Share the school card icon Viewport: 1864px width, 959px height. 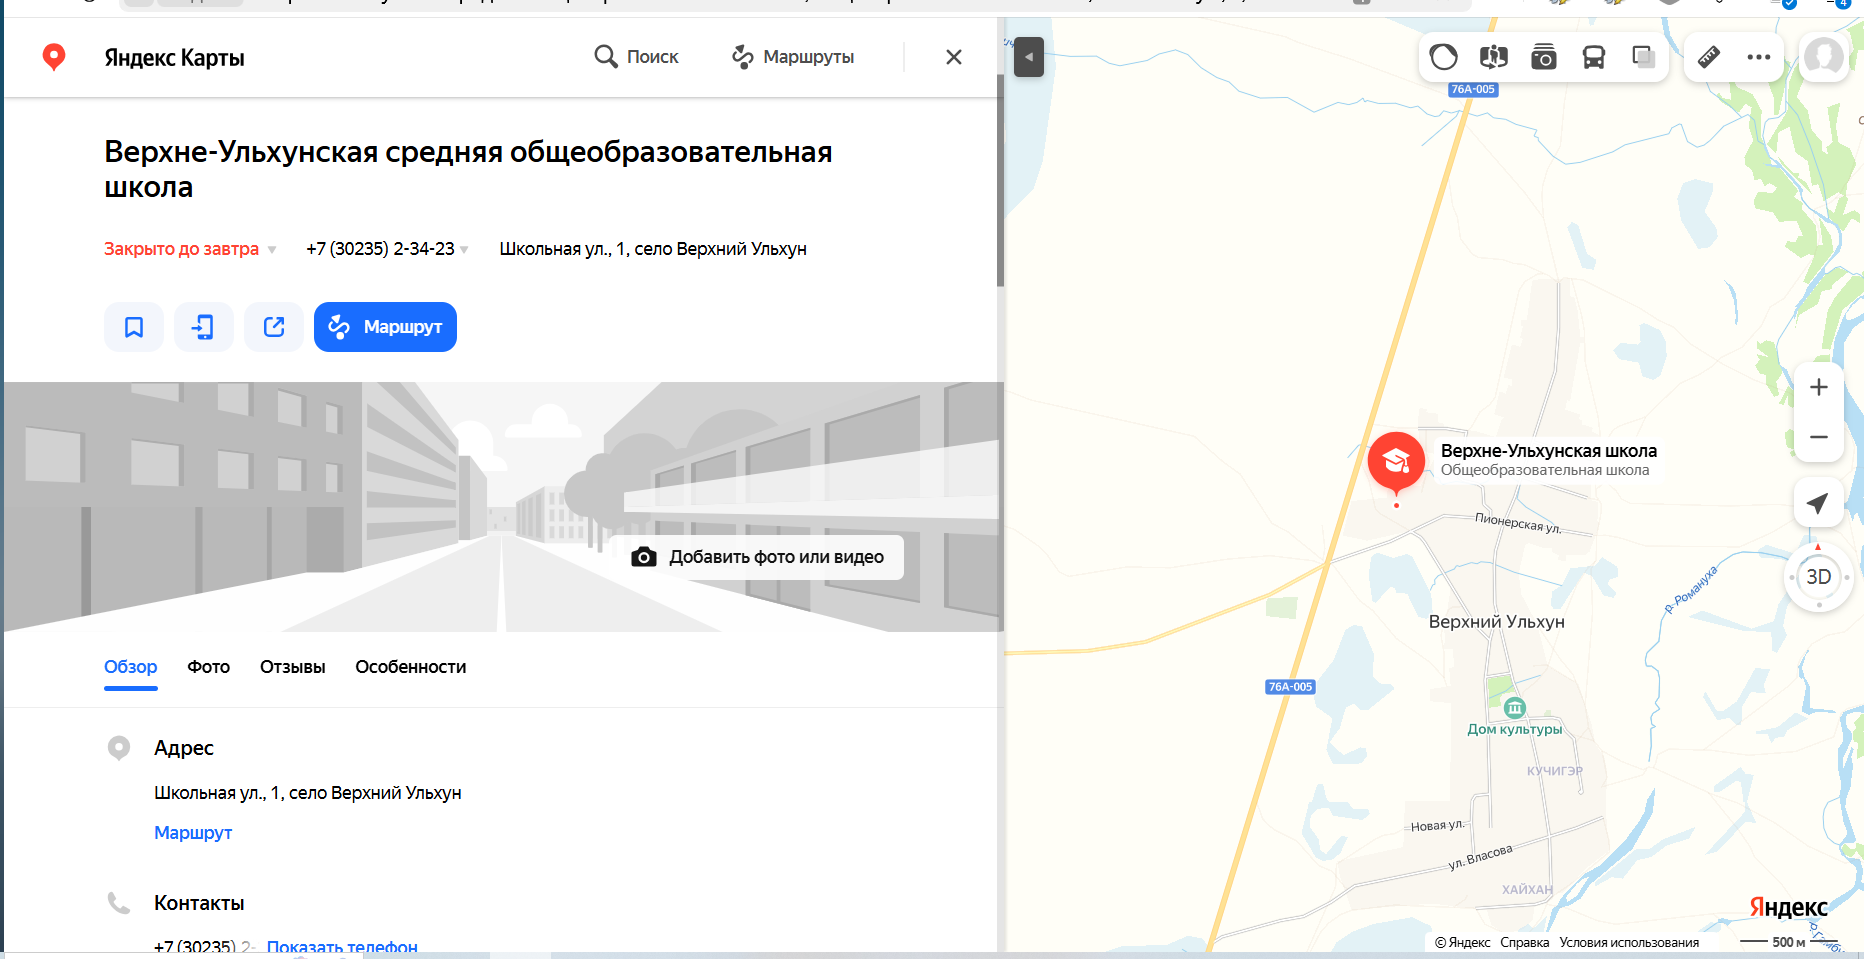click(x=274, y=327)
